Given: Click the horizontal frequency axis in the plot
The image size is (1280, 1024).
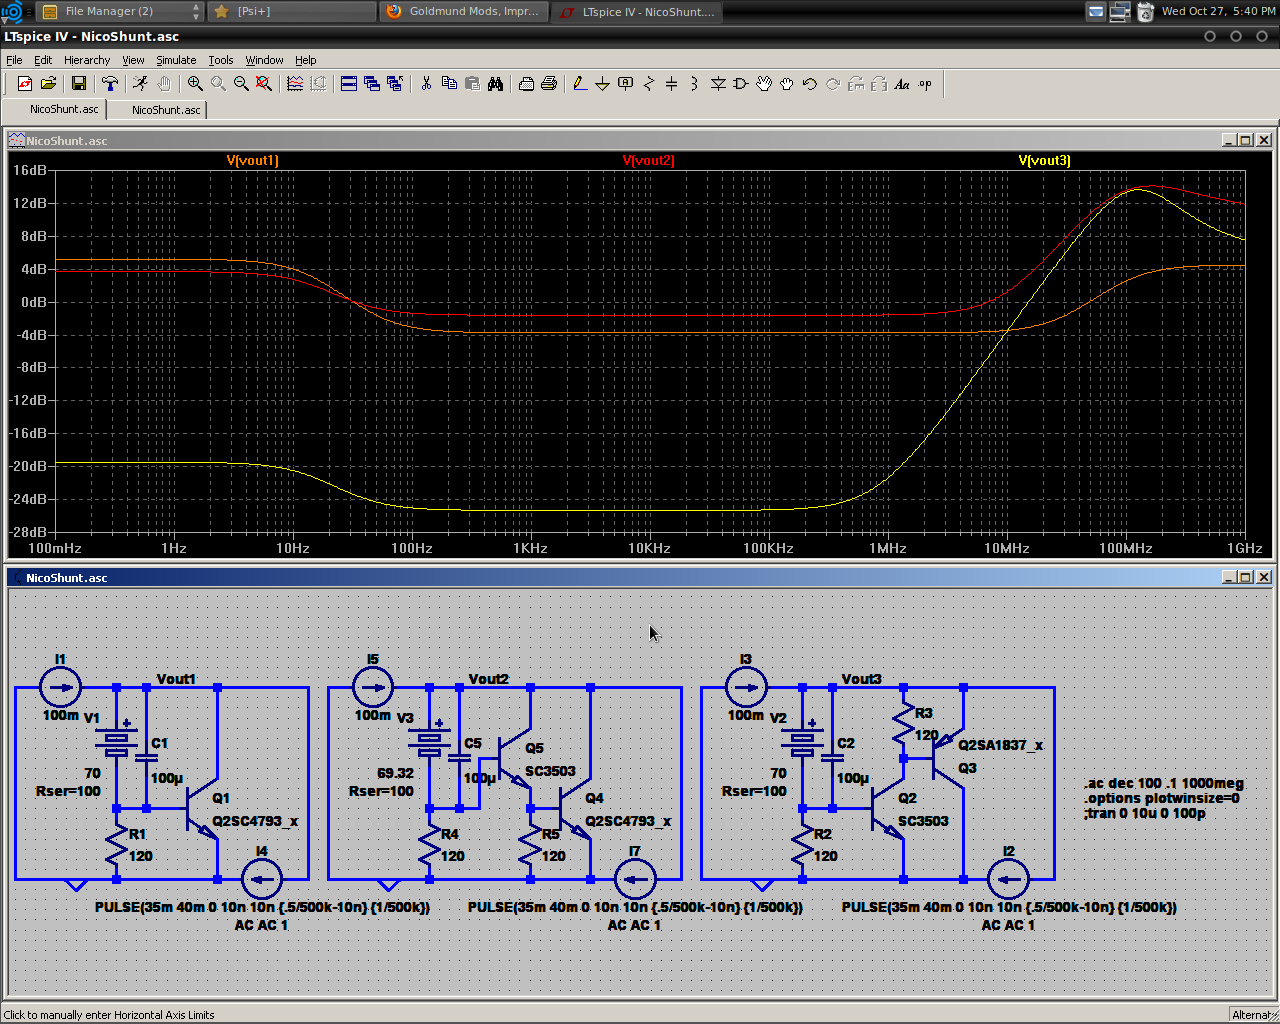Looking at the screenshot, I should (650, 548).
